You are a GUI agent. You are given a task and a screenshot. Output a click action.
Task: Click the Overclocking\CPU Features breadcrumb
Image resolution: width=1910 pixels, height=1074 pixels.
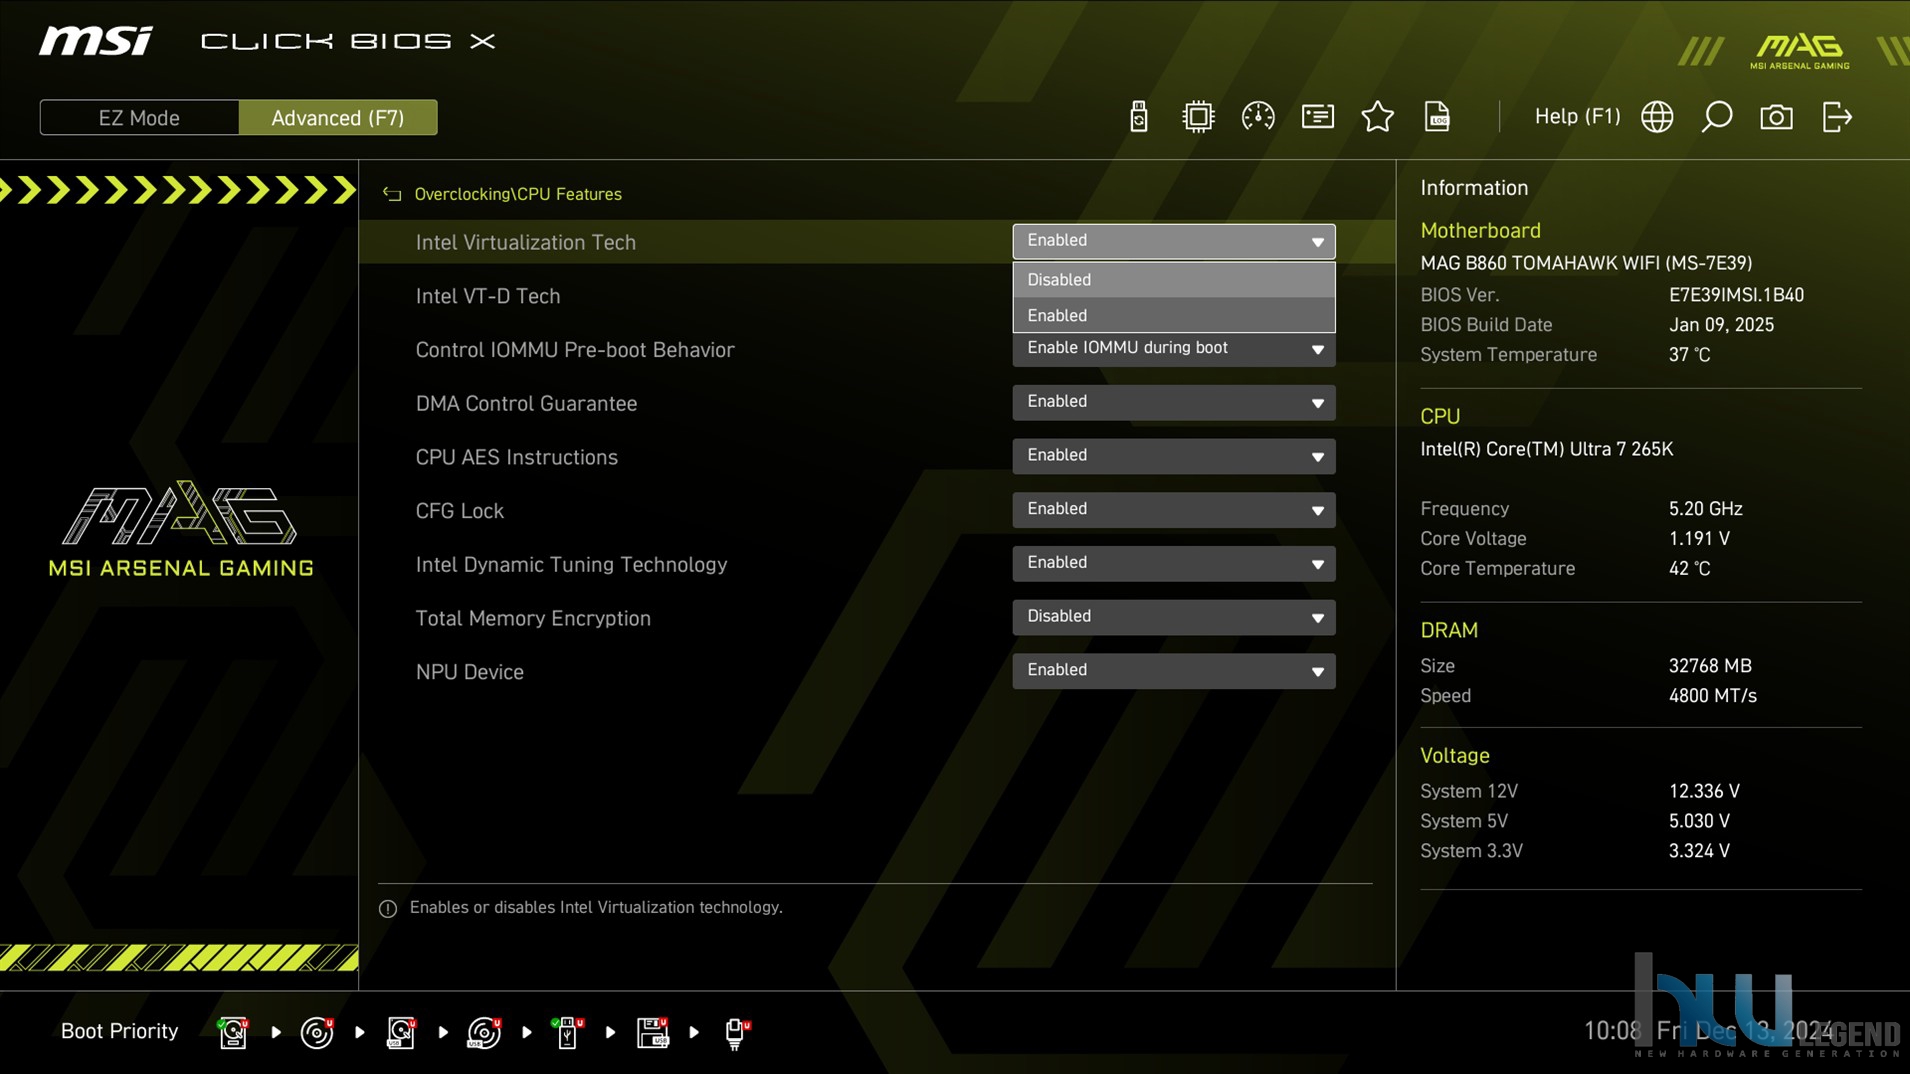pos(518,194)
